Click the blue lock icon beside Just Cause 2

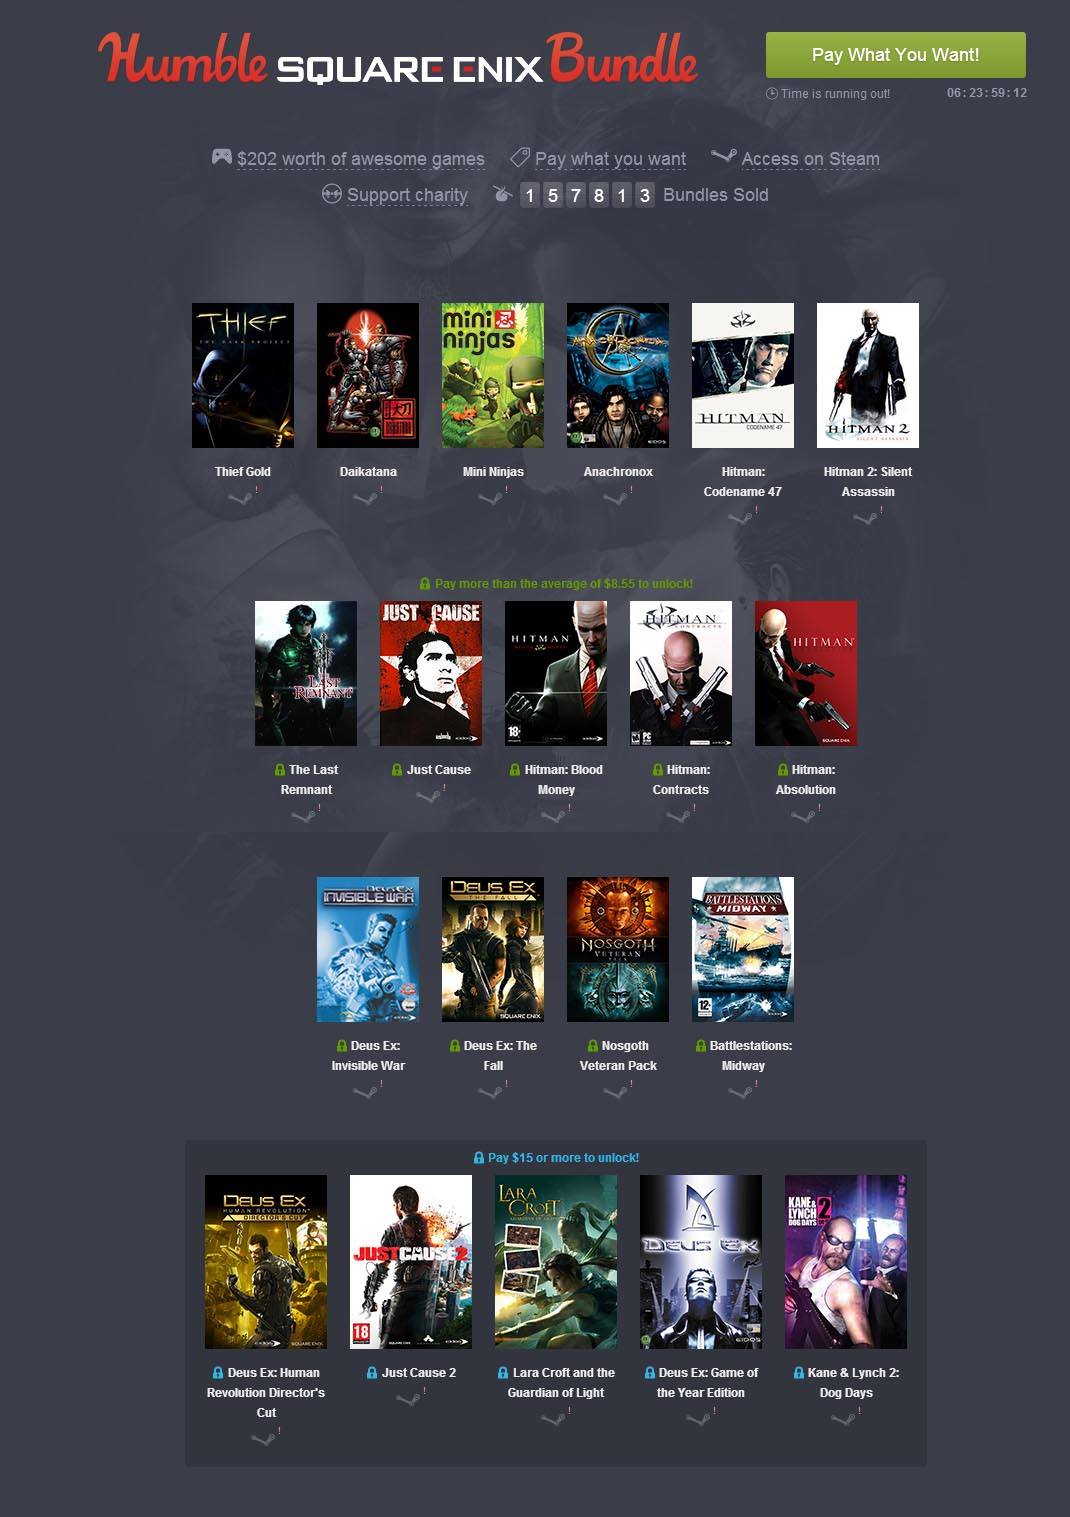pos(372,1373)
